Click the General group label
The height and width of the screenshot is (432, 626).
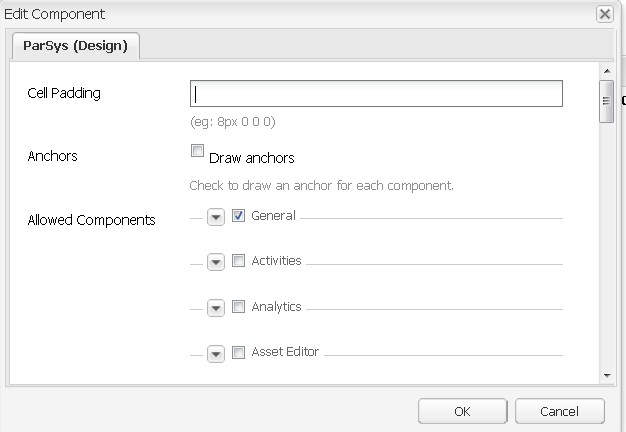[x=273, y=216]
